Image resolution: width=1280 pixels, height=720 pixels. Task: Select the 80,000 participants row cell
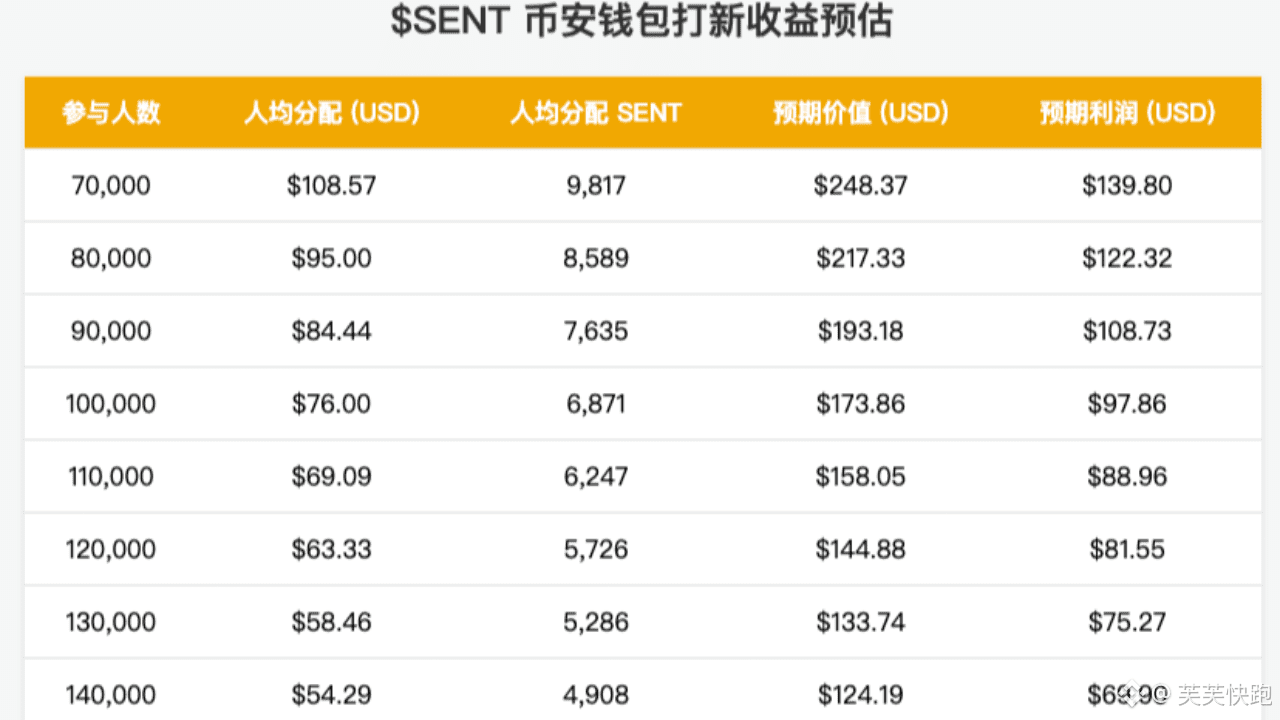[x=111, y=258]
